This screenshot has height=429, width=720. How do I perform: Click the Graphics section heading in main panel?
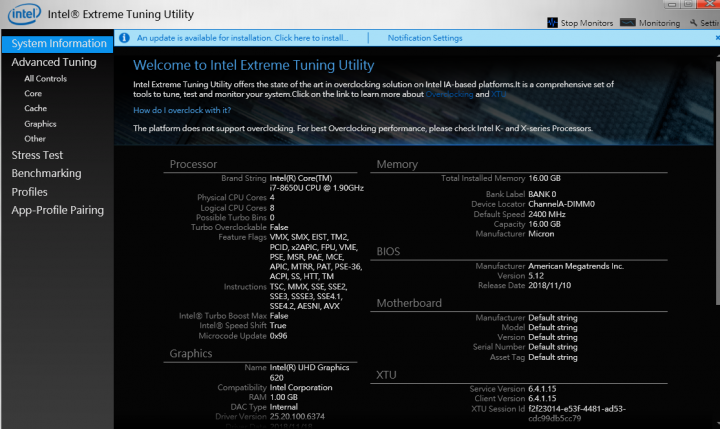(x=191, y=353)
